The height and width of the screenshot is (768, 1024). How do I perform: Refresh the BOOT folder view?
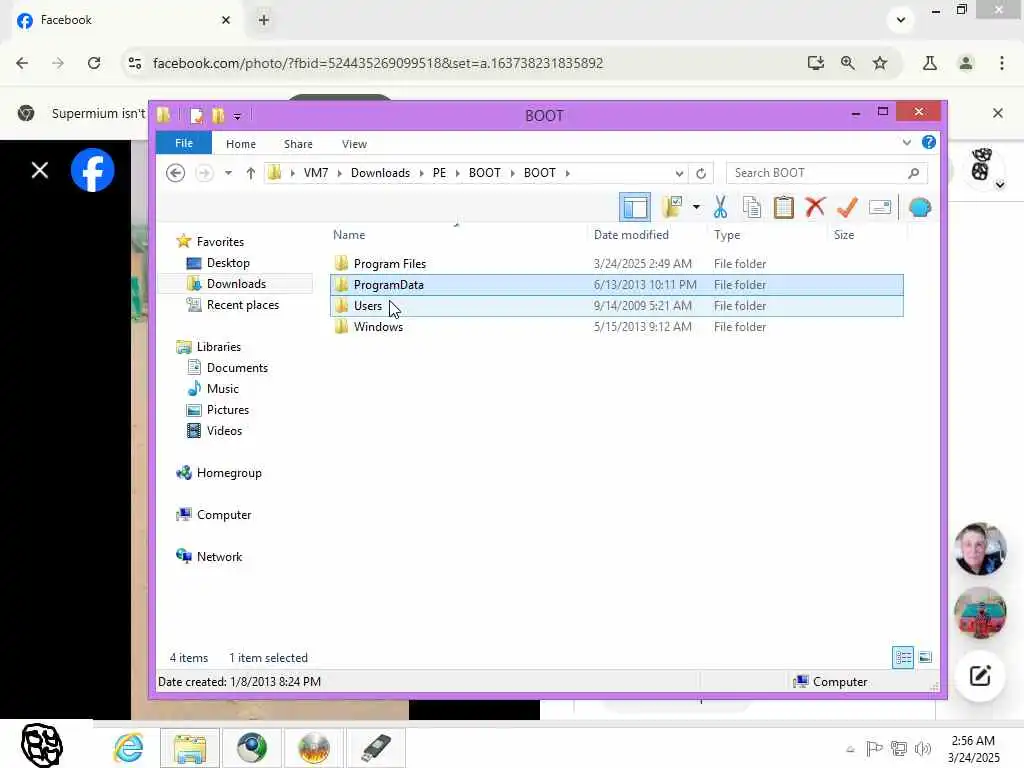pyautogui.click(x=701, y=173)
